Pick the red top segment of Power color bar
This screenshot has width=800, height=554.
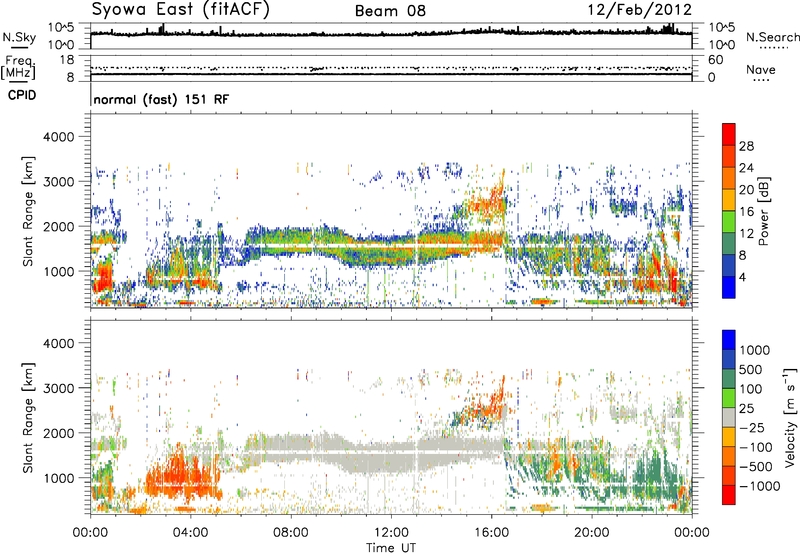[729, 134]
